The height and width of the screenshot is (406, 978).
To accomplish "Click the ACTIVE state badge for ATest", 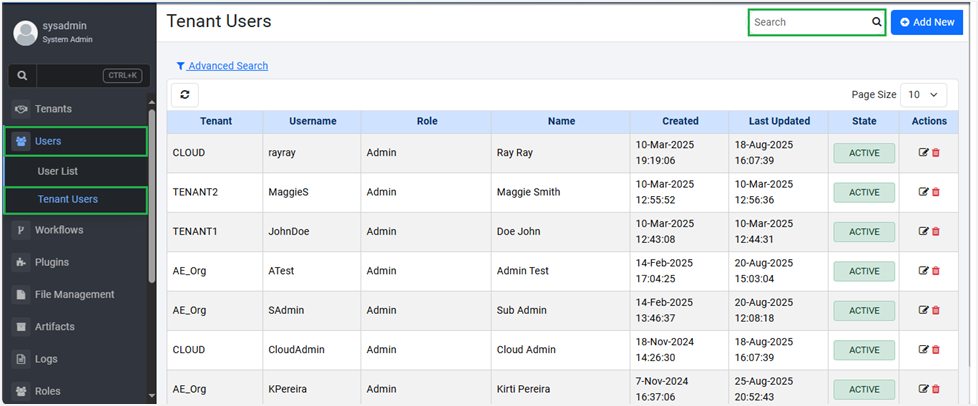I will tap(863, 271).
